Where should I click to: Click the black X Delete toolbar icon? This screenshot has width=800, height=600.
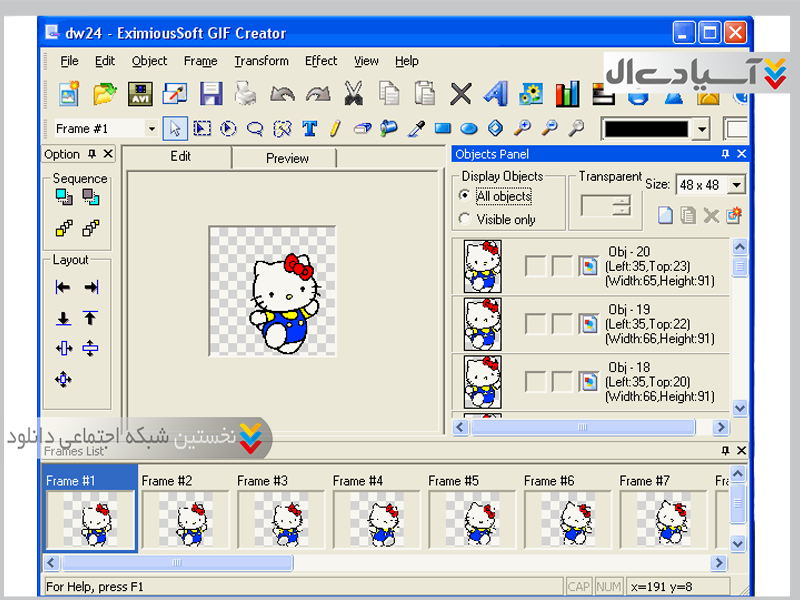(460, 94)
